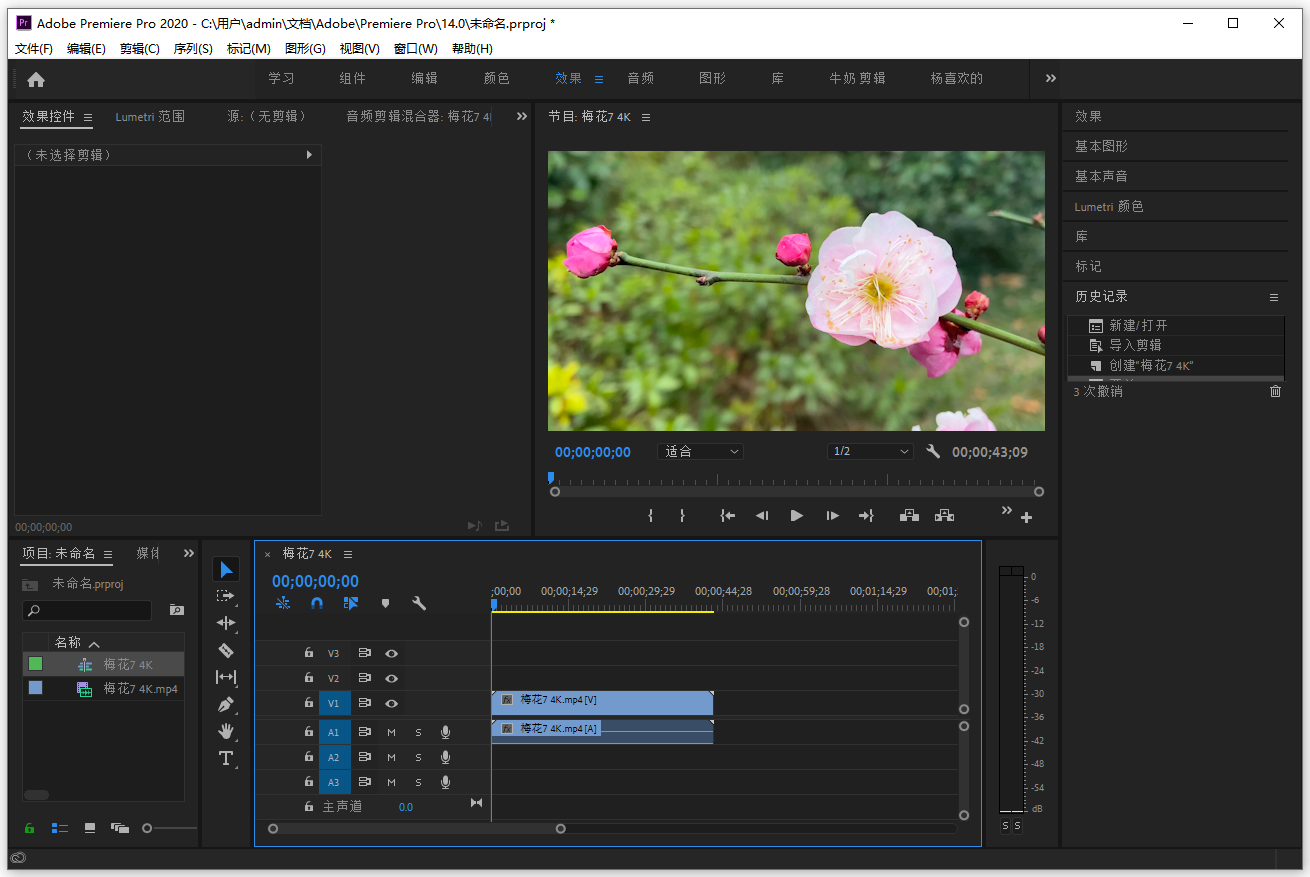Open the Lumetri 范围 tab
This screenshot has height=877, width=1310.
pyautogui.click(x=150, y=116)
